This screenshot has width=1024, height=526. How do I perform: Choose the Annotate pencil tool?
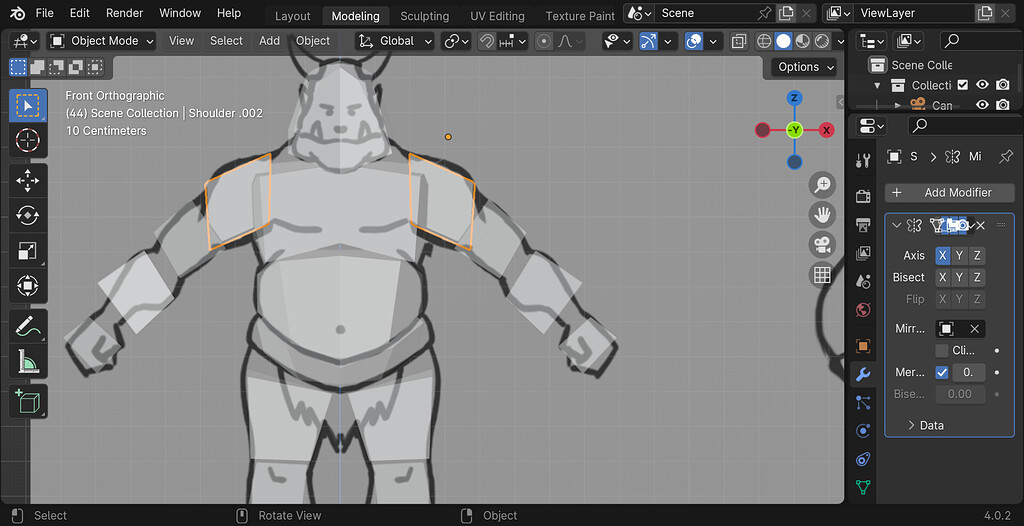point(27,326)
